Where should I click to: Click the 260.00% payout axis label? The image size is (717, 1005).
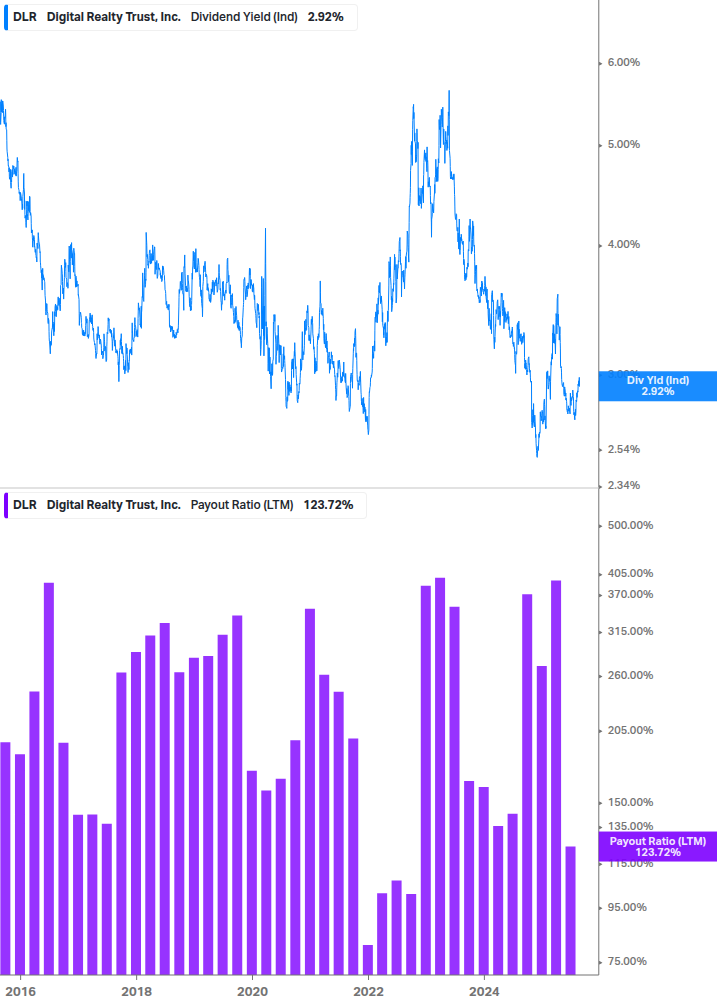pyautogui.click(x=630, y=676)
